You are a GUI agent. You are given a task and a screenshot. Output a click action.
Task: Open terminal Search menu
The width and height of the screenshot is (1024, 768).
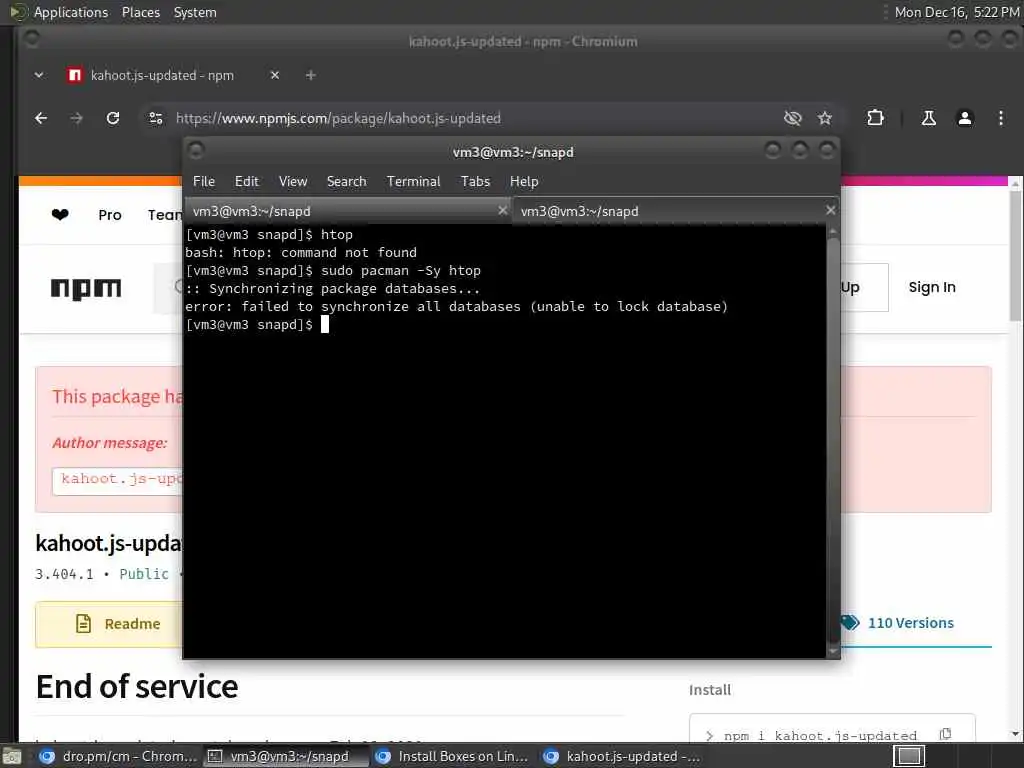346,181
